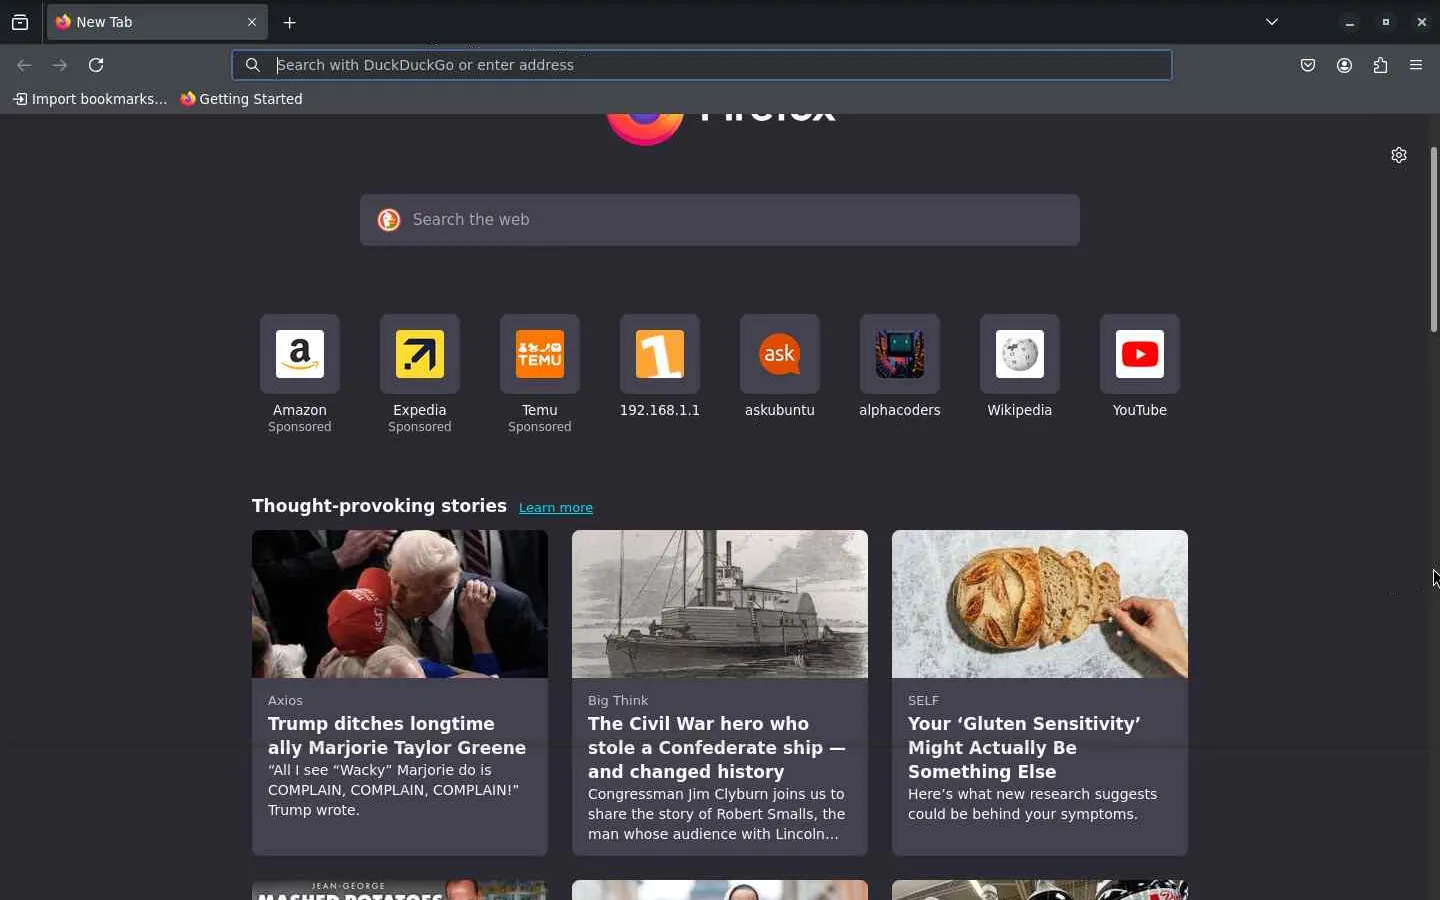
Task: Click the Search the web box
Action: tap(720, 220)
